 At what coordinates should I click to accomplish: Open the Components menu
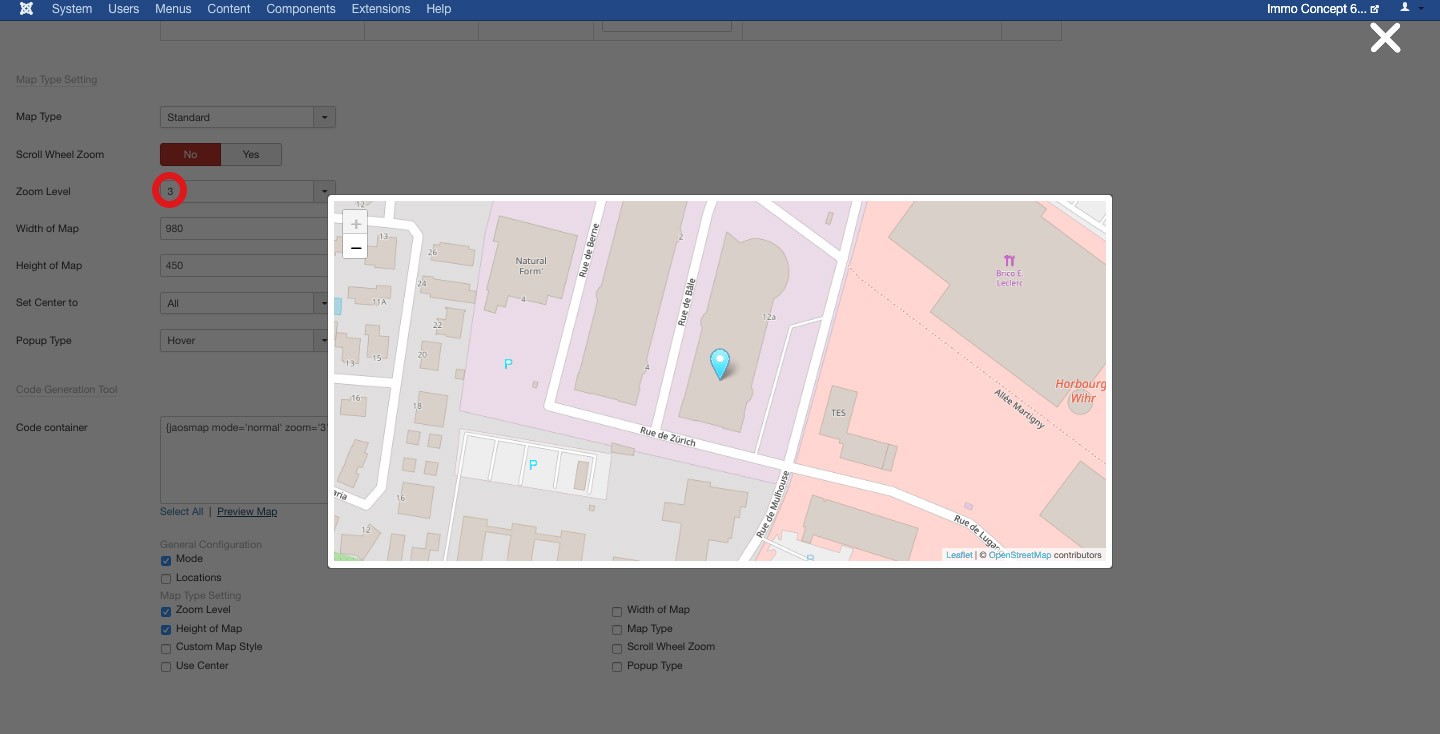pyautogui.click(x=301, y=9)
